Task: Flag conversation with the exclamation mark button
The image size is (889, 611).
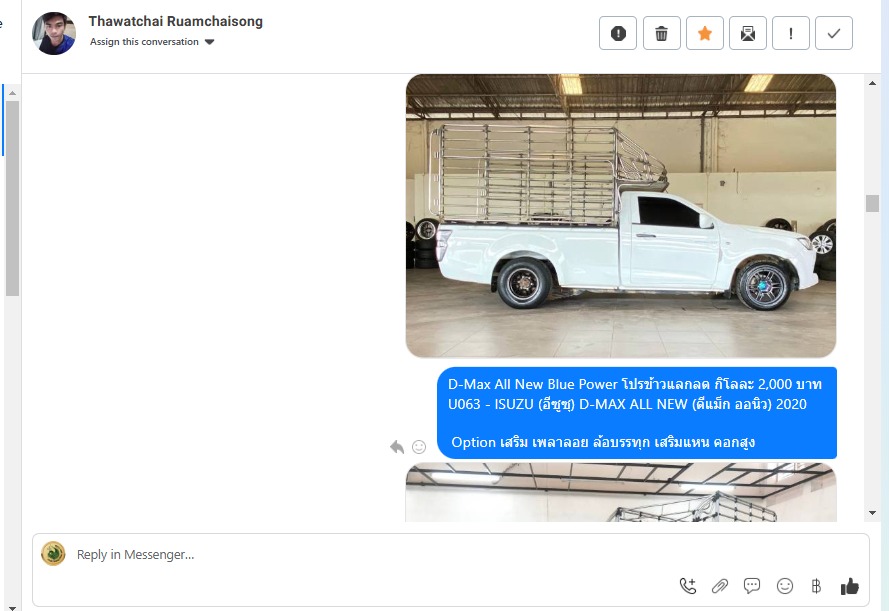Action: point(791,33)
